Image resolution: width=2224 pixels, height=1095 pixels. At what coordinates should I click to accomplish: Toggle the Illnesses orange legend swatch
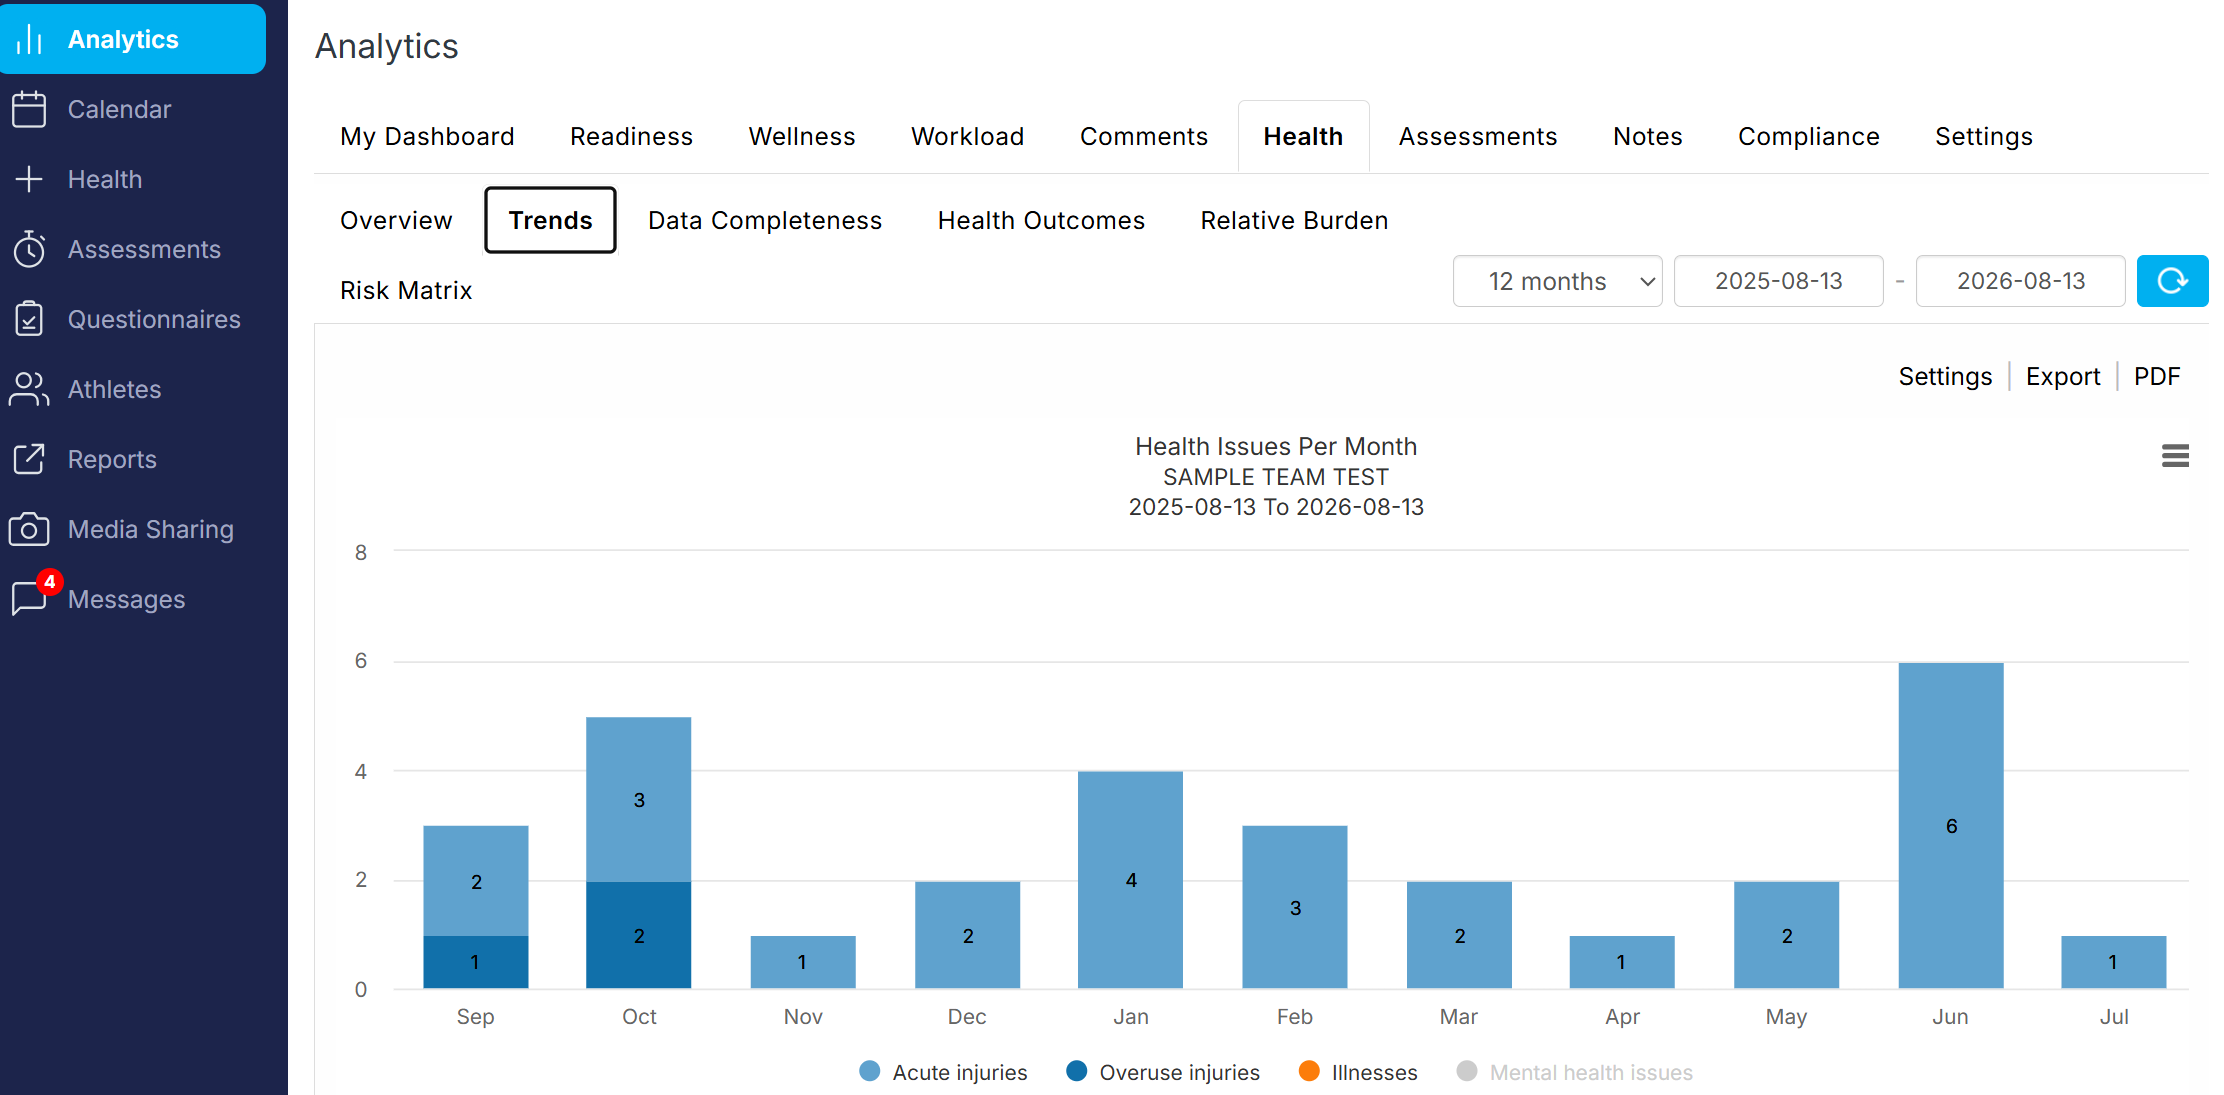(x=1309, y=1071)
